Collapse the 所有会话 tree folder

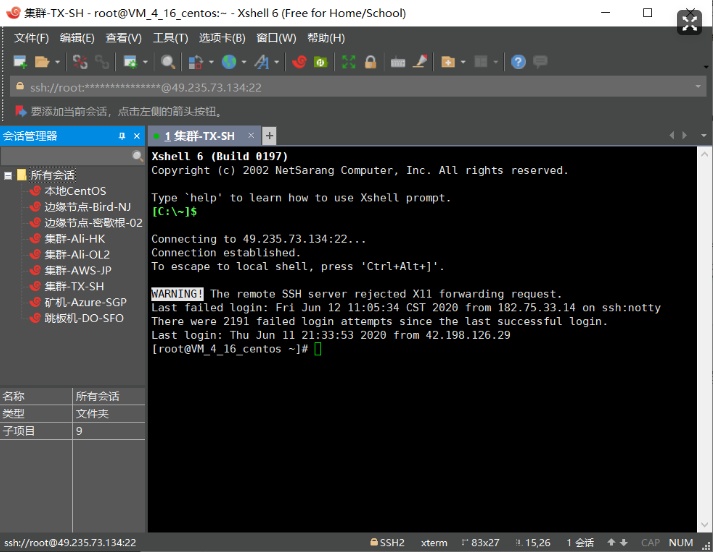point(8,175)
